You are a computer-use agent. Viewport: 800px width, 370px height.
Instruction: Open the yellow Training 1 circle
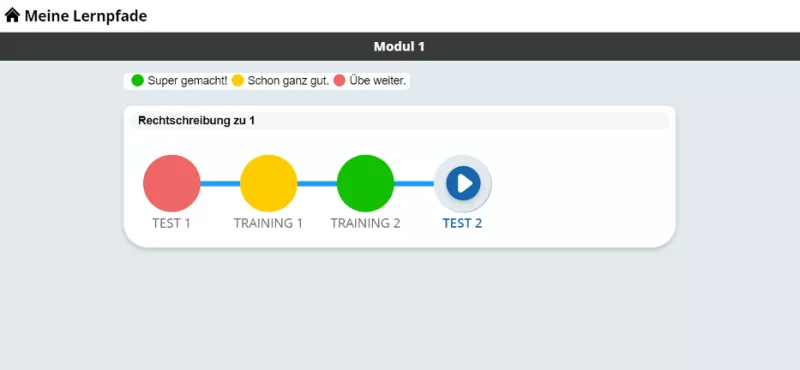(x=268, y=183)
